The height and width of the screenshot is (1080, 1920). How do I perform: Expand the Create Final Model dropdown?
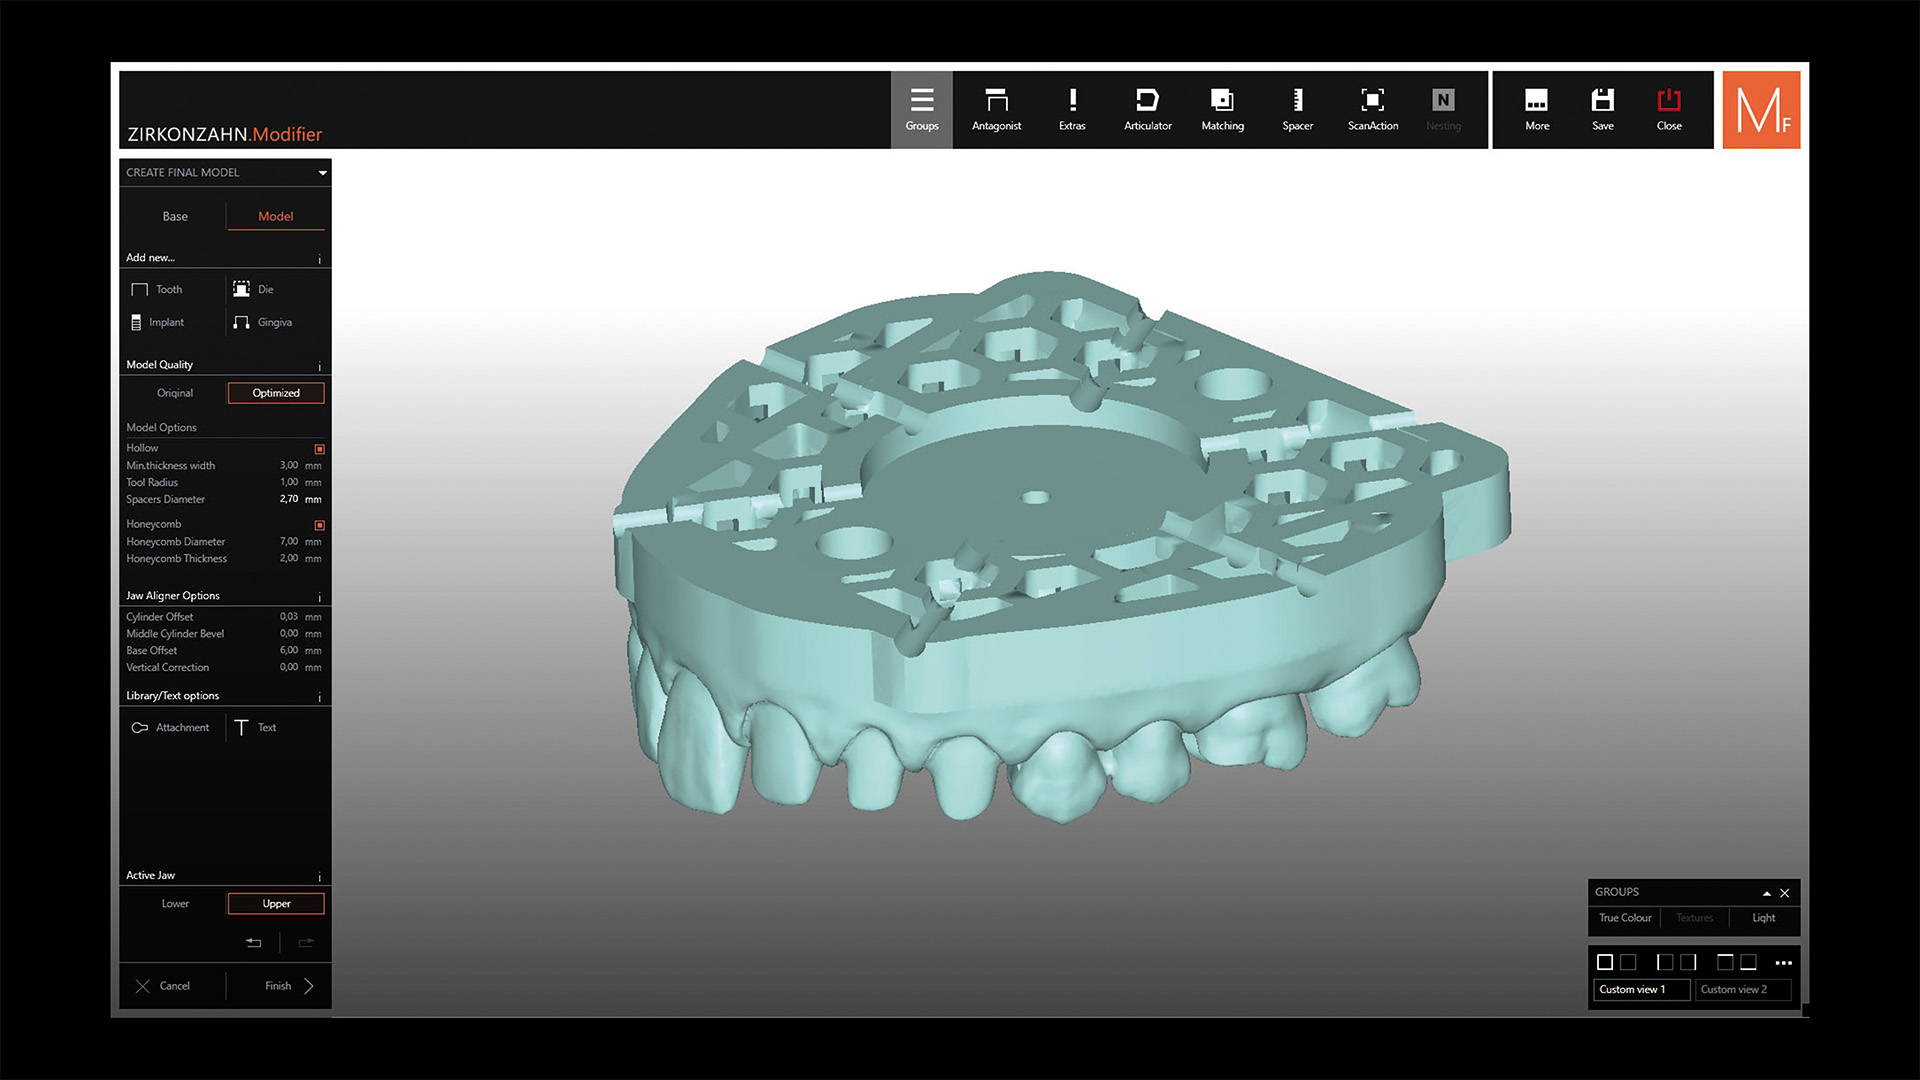pos(322,173)
